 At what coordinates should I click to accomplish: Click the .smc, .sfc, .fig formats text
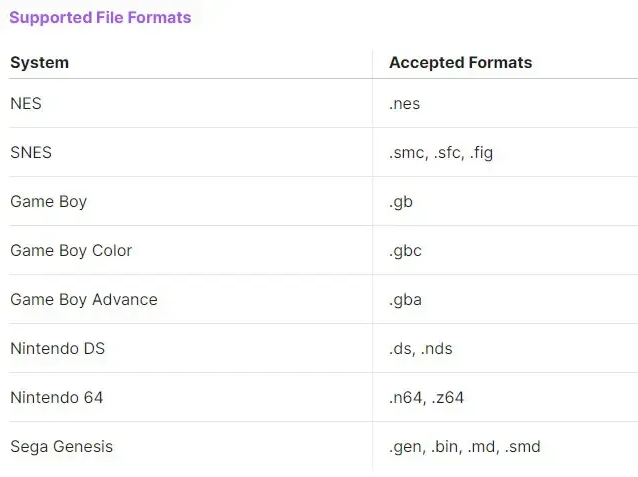tap(441, 152)
